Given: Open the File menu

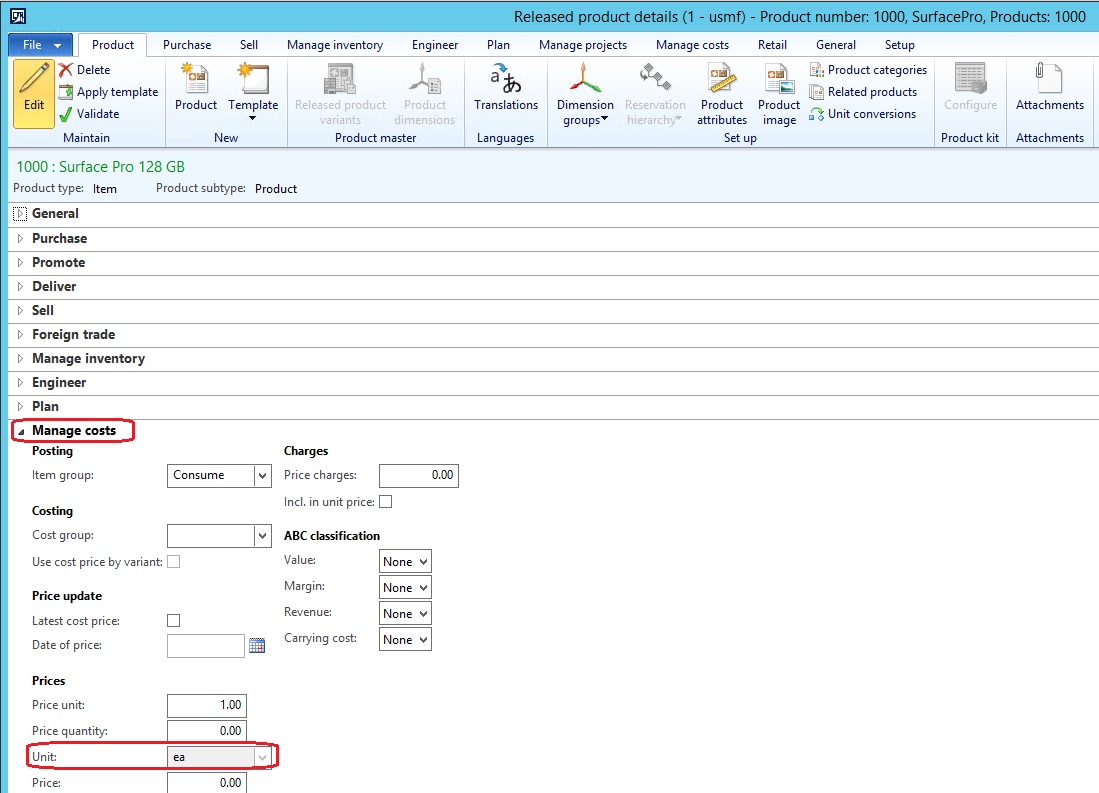Looking at the screenshot, I should tap(32, 44).
